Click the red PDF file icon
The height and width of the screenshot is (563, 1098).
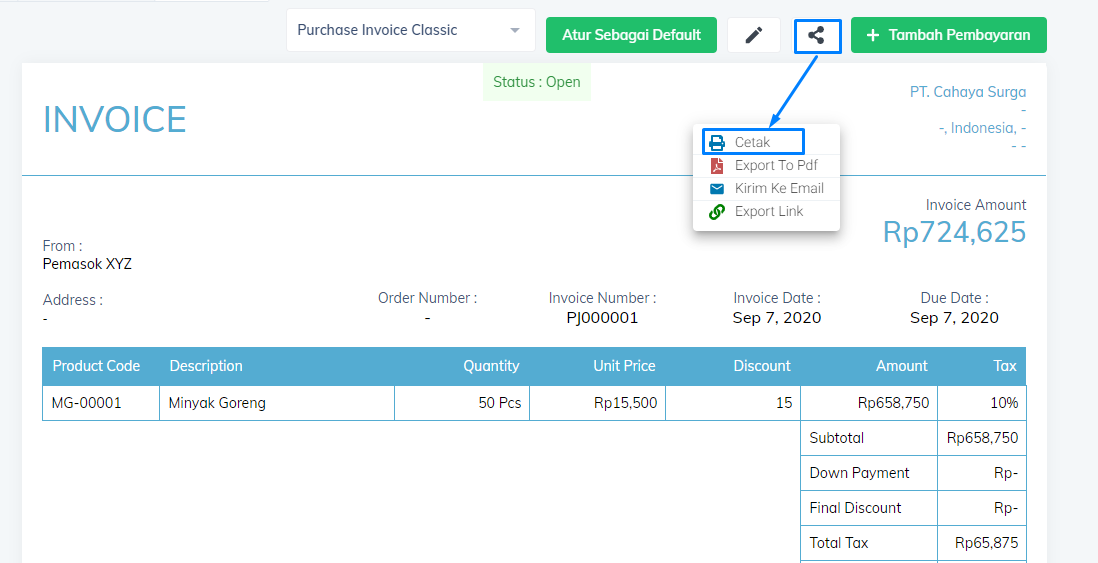(717, 166)
